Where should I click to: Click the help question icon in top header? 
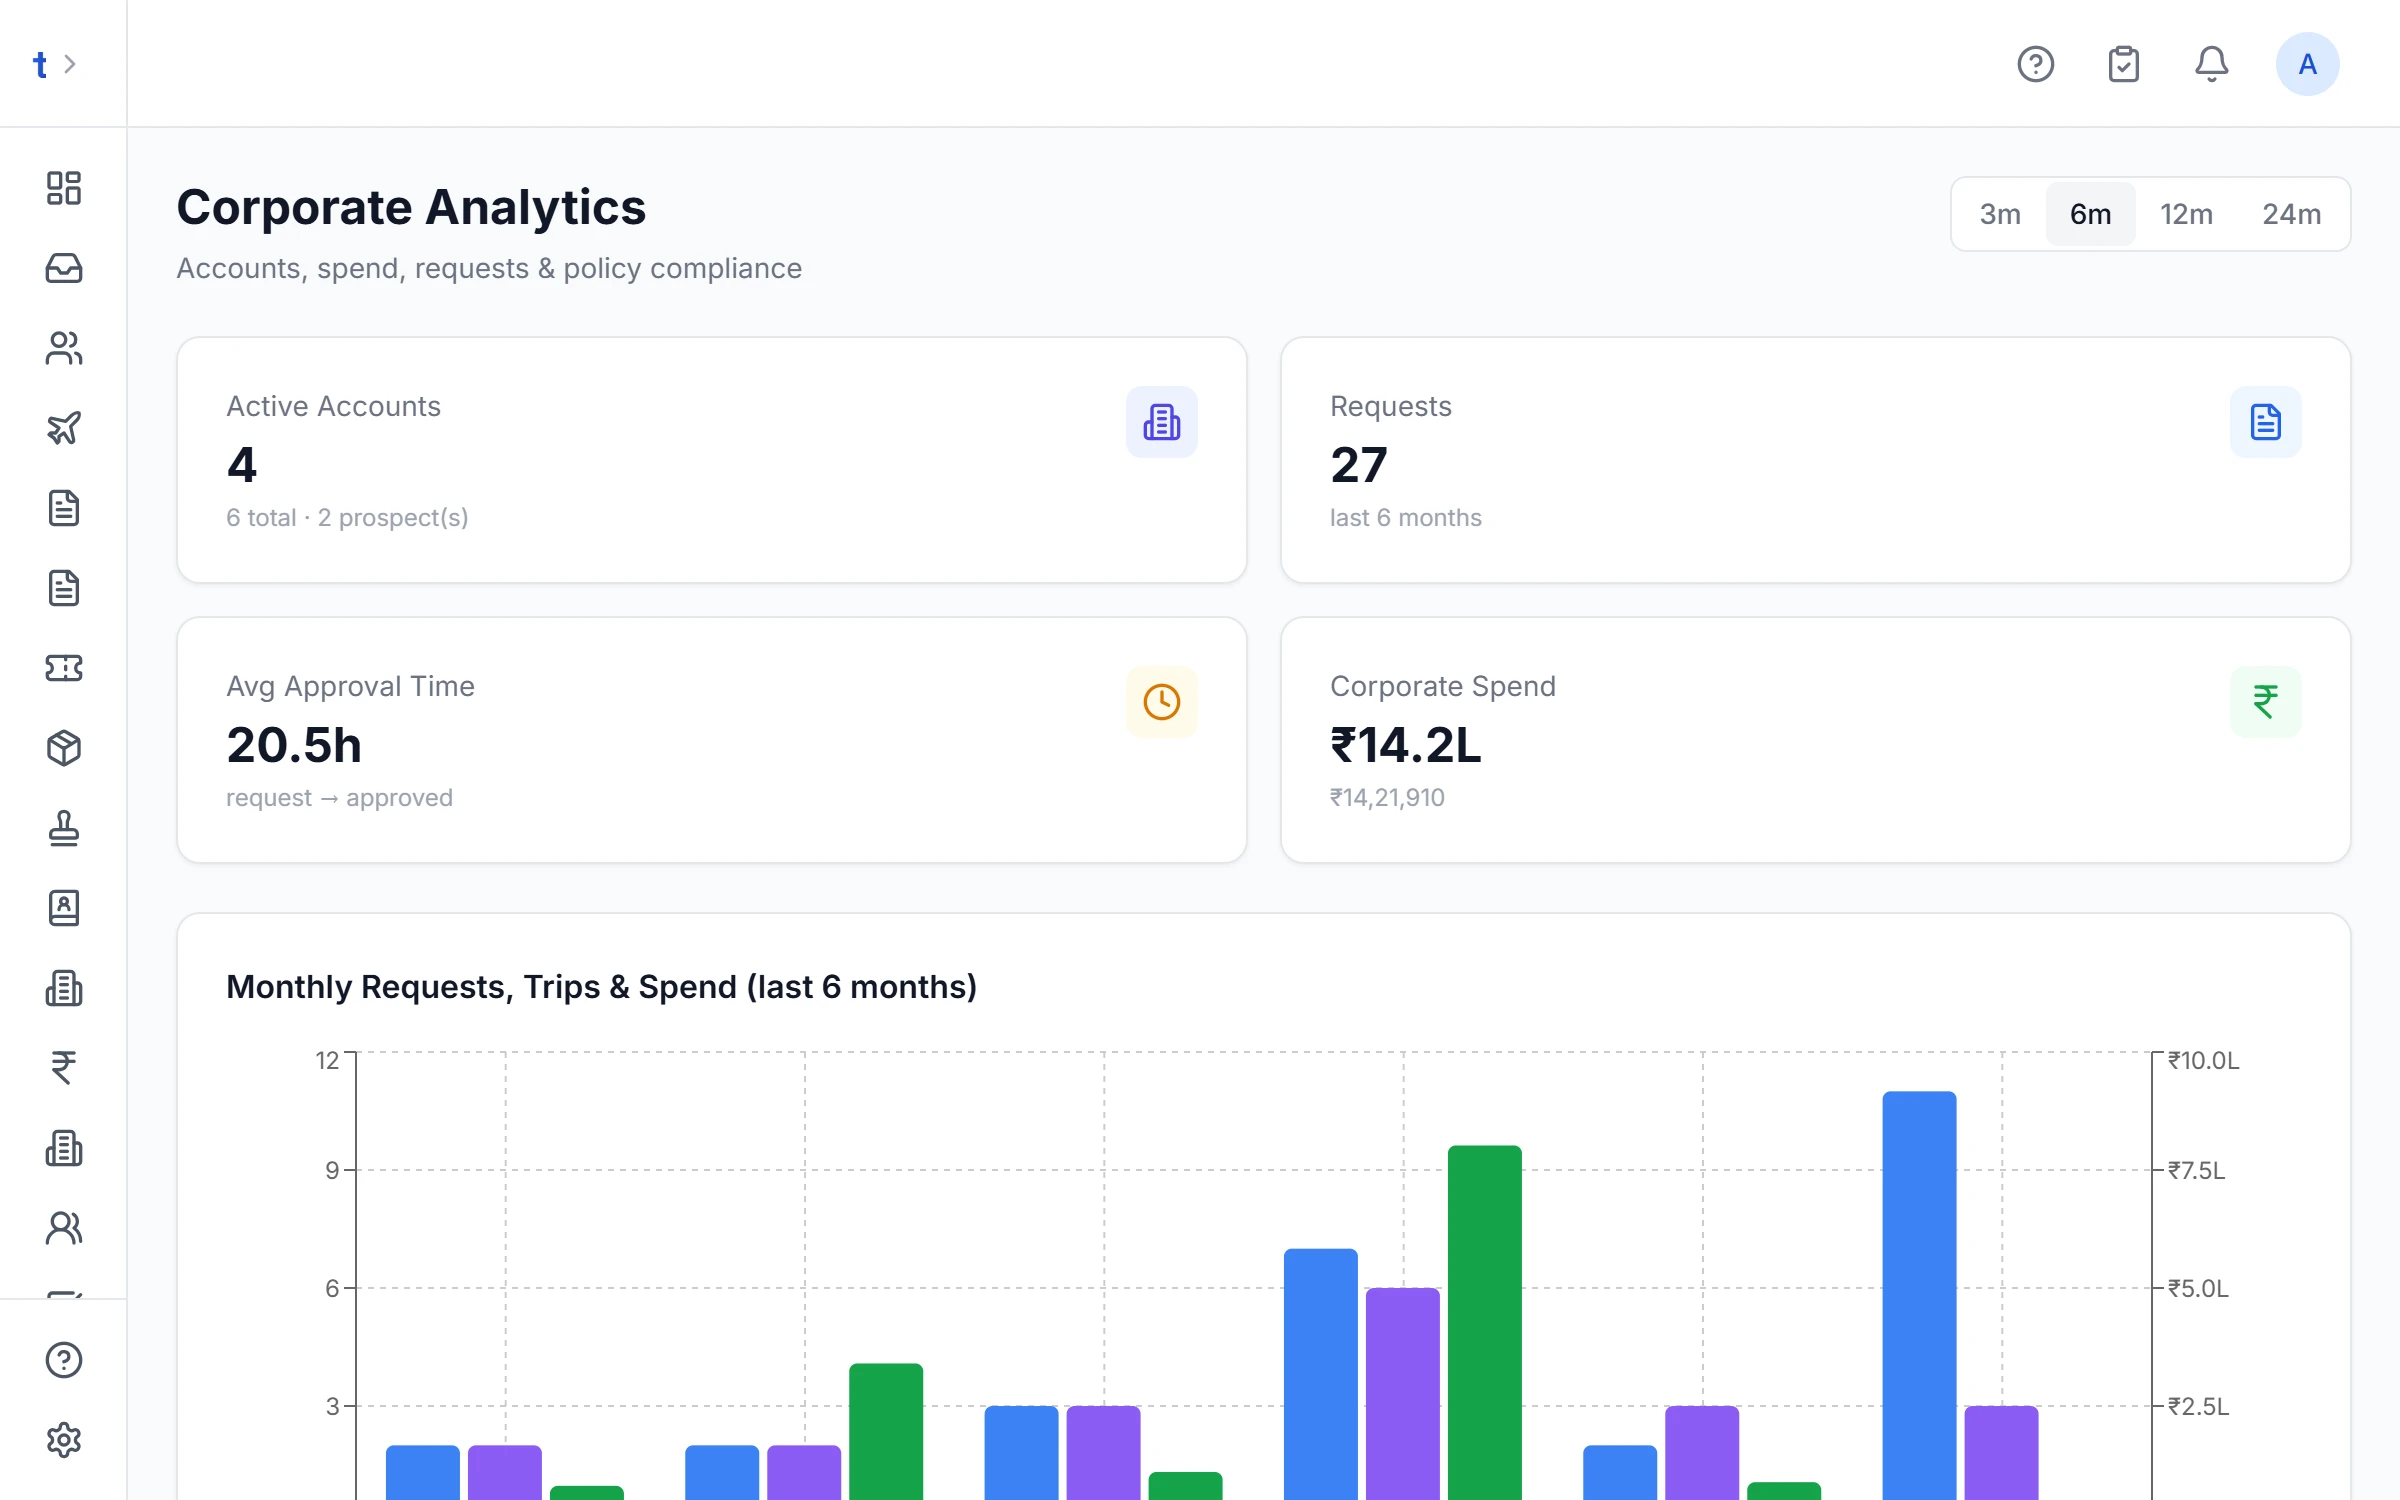[2036, 64]
